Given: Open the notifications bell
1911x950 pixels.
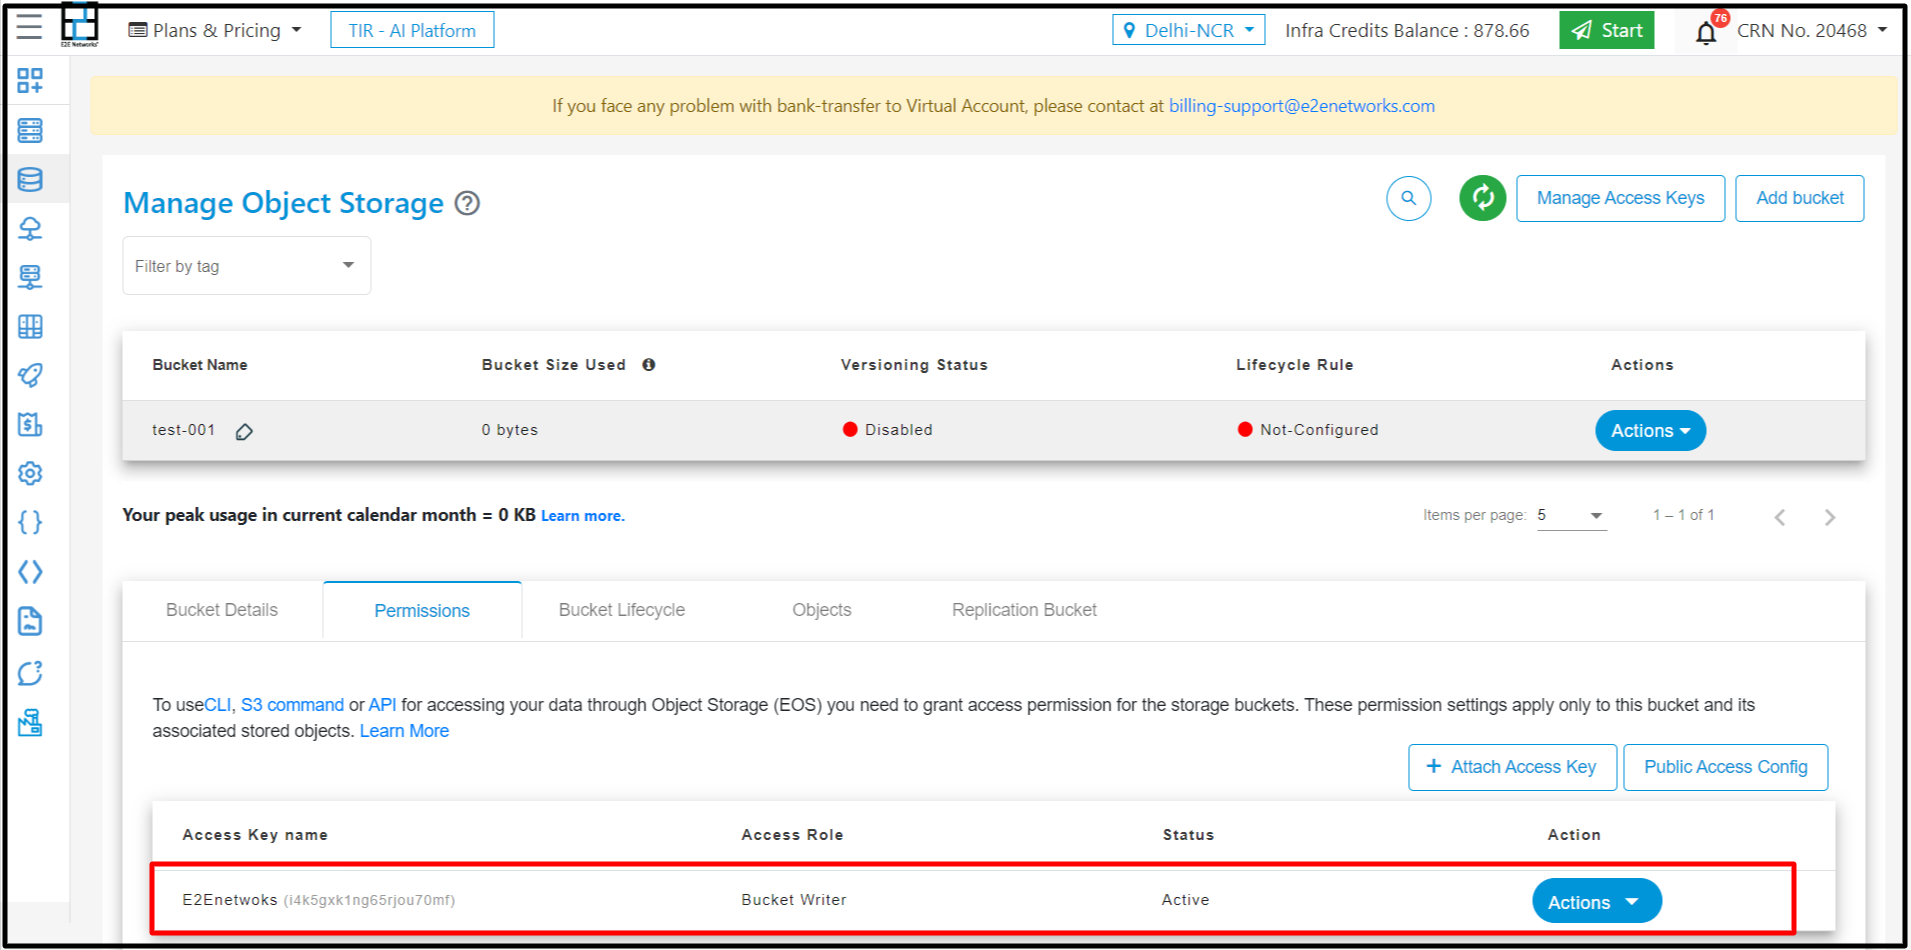Looking at the screenshot, I should (1706, 32).
